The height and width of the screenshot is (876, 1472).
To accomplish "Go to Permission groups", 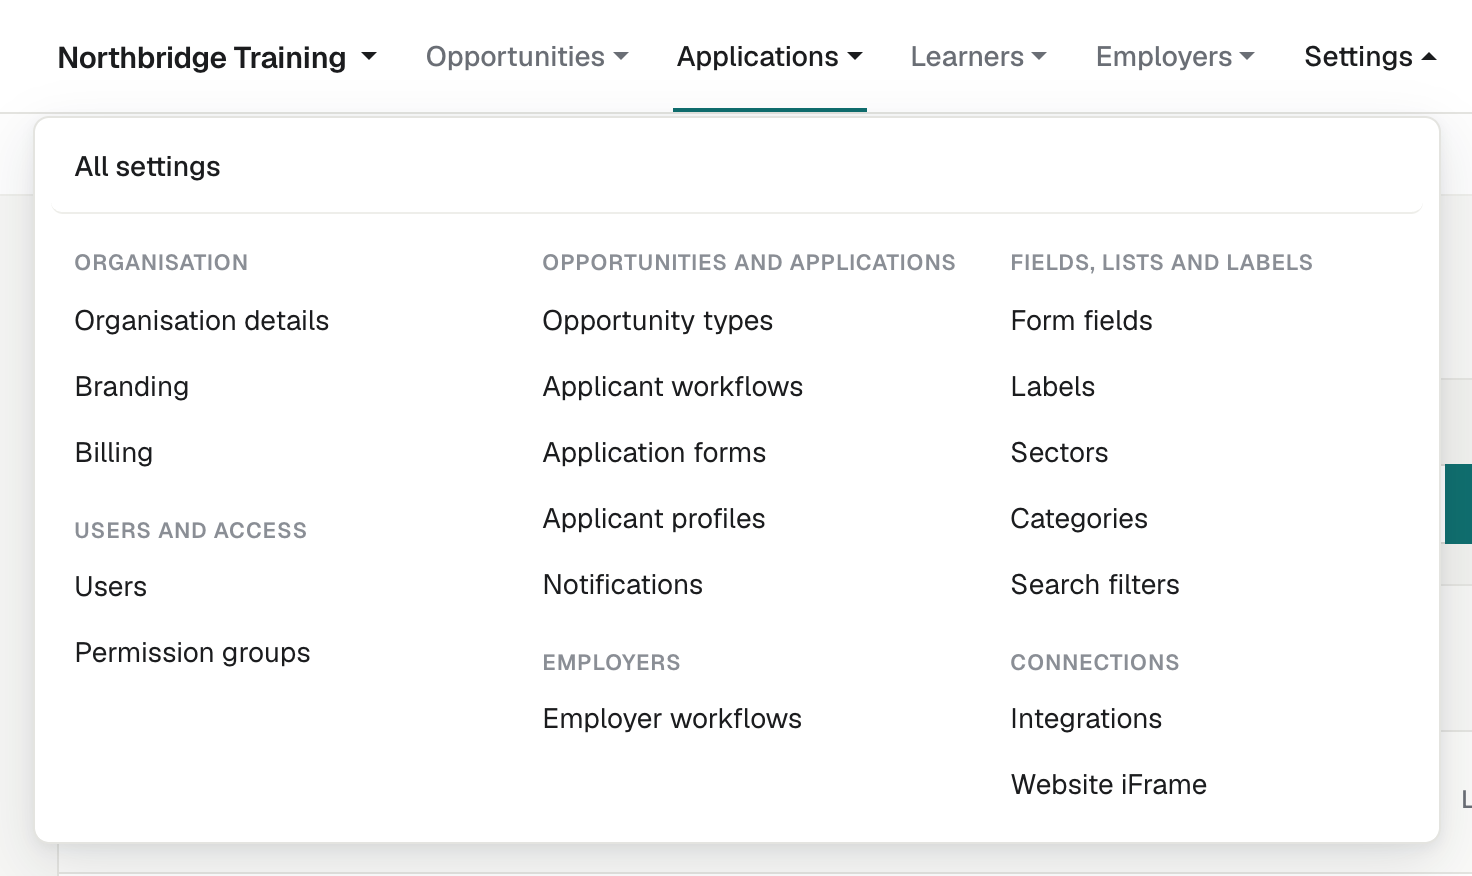I will pyautogui.click(x=193, y=653).
